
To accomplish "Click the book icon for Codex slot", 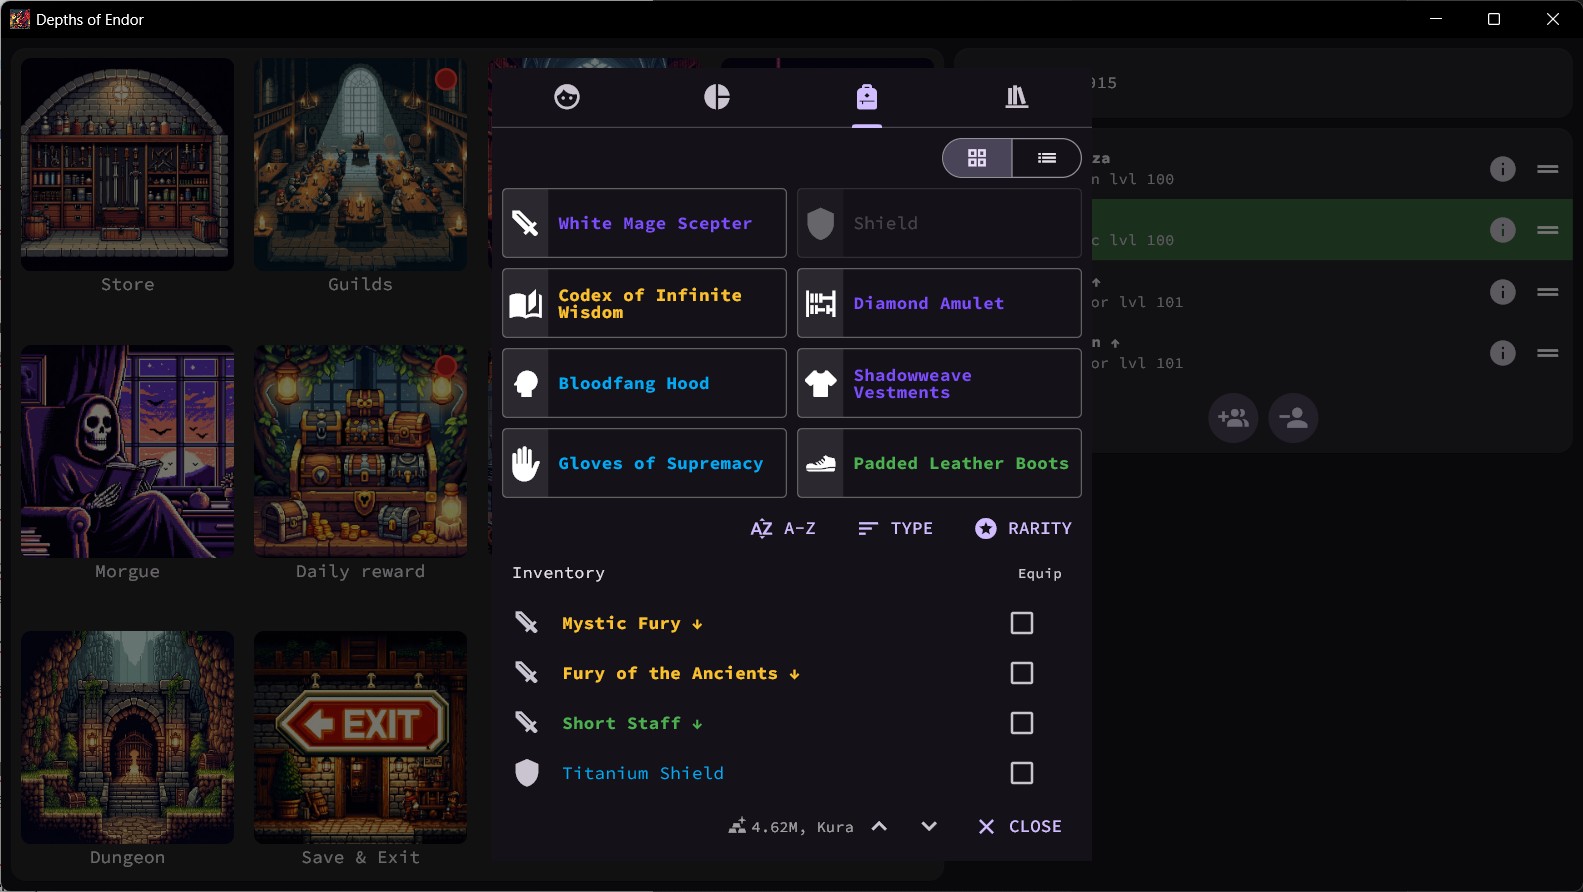I will (x=526, y=303).
